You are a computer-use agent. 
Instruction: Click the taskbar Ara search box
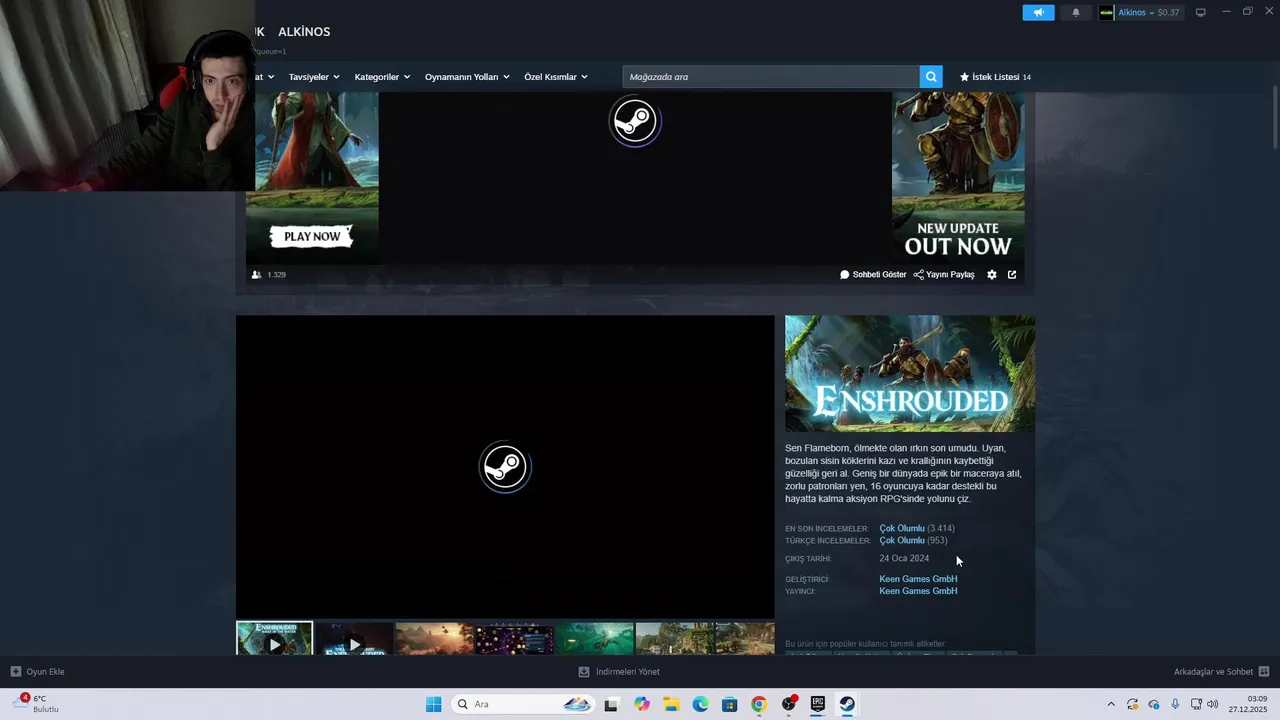click(x=523, y=704)
